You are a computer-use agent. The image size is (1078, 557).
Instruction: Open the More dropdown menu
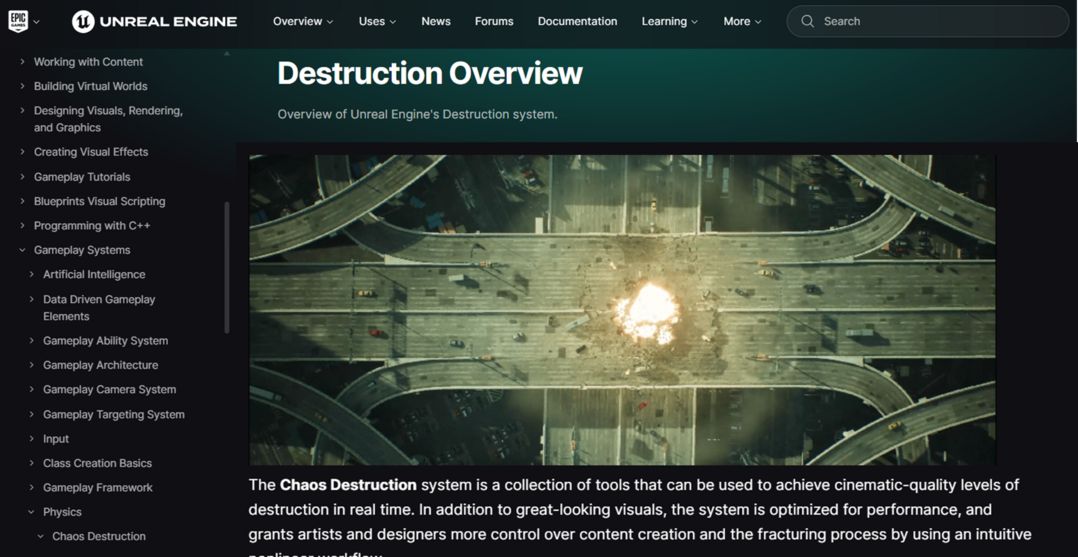742,21
